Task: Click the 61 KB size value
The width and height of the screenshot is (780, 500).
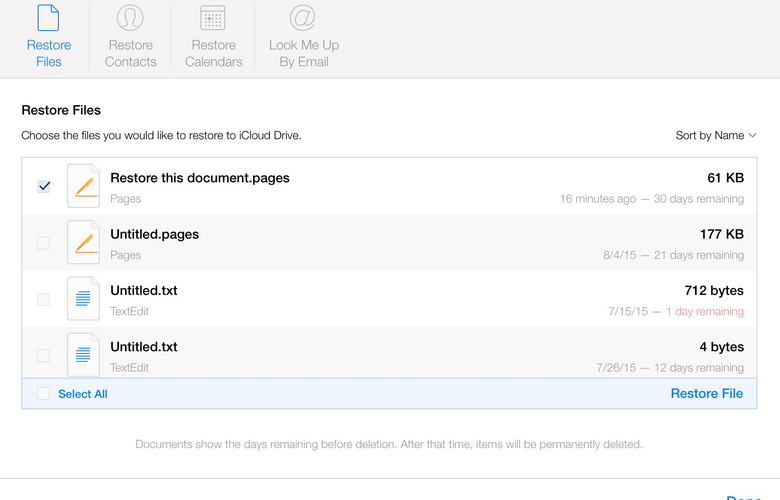Action: point(725,178)
